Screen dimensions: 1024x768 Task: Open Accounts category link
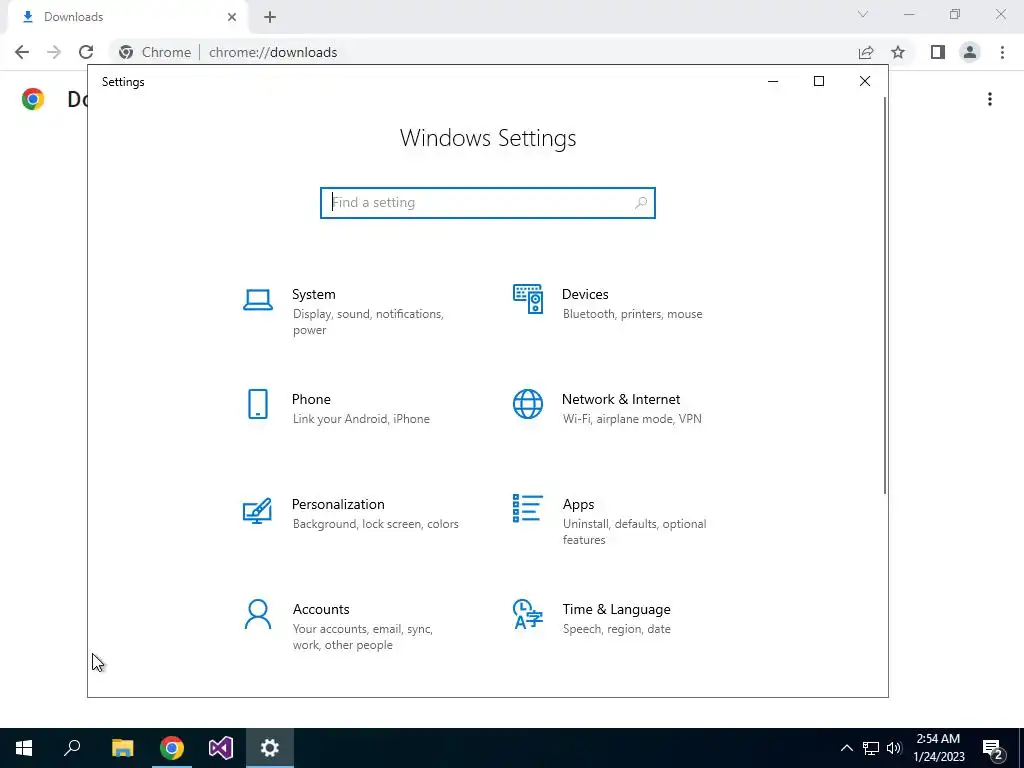click(x=321, y=609)
